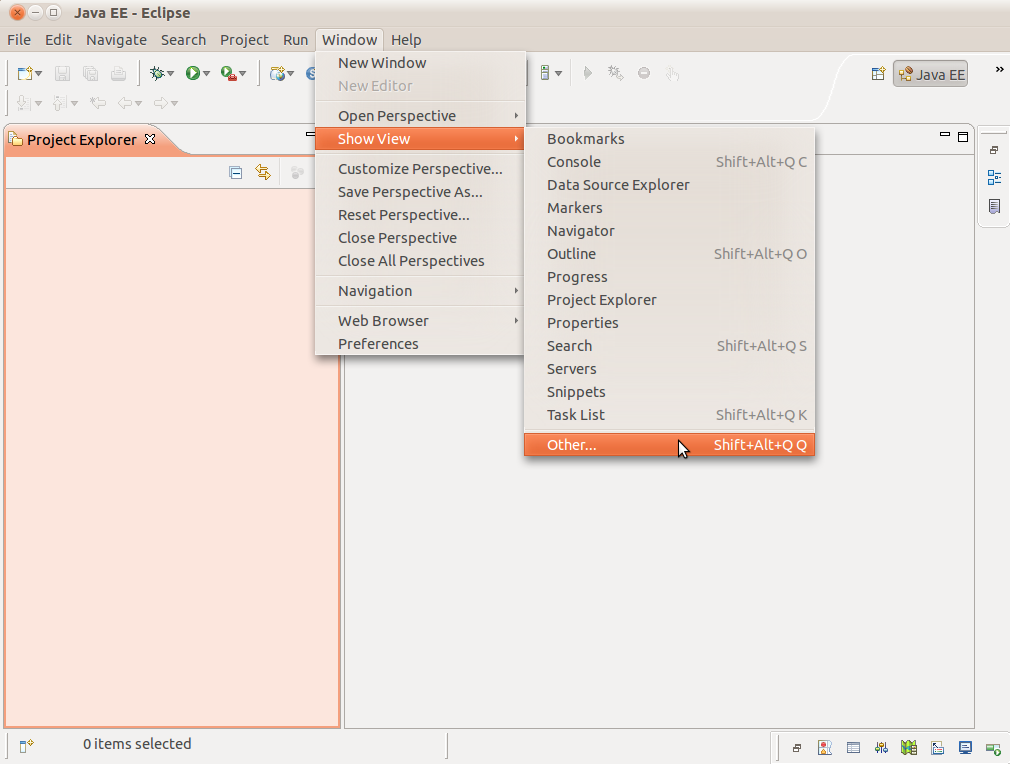1010x764 pixels.
Task: Open the Debug icon dropdown arrow
Action: coord(171,74)
